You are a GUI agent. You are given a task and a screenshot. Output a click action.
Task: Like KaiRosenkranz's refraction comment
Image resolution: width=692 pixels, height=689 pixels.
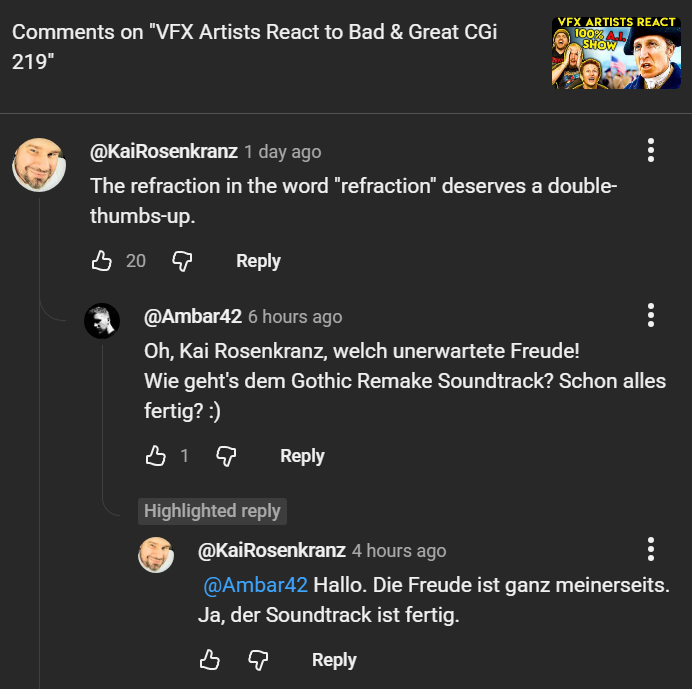pos(101,261)
